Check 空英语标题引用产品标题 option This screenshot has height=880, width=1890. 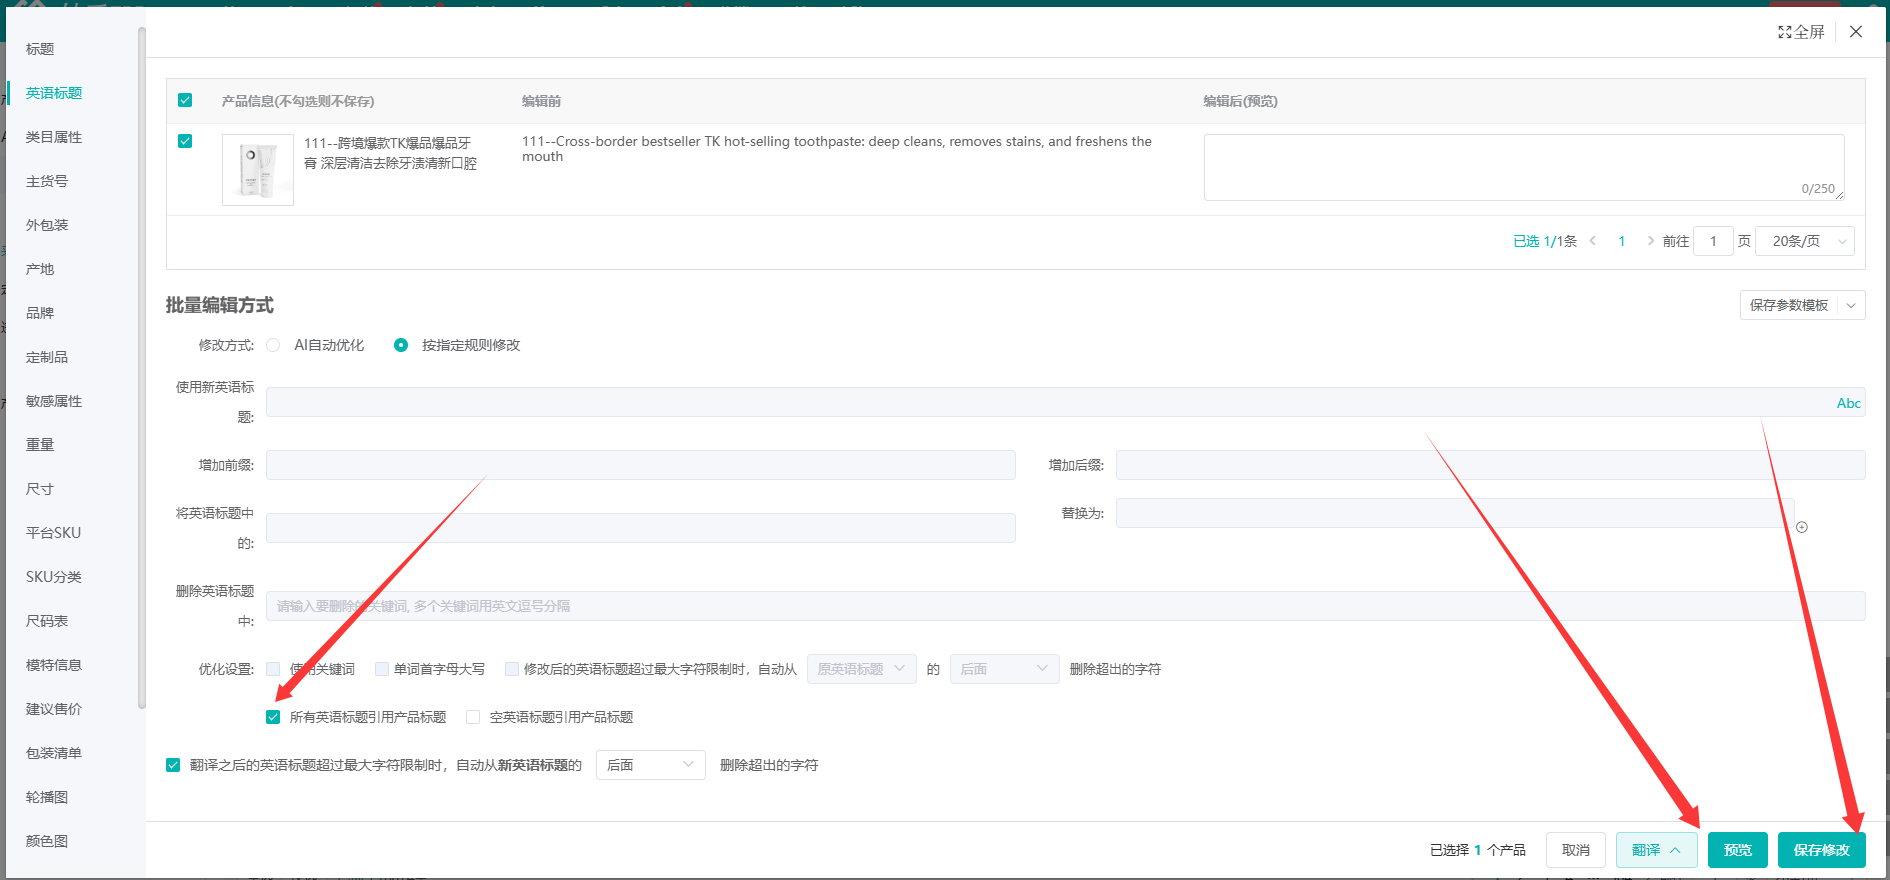click(x=473, y=717)
